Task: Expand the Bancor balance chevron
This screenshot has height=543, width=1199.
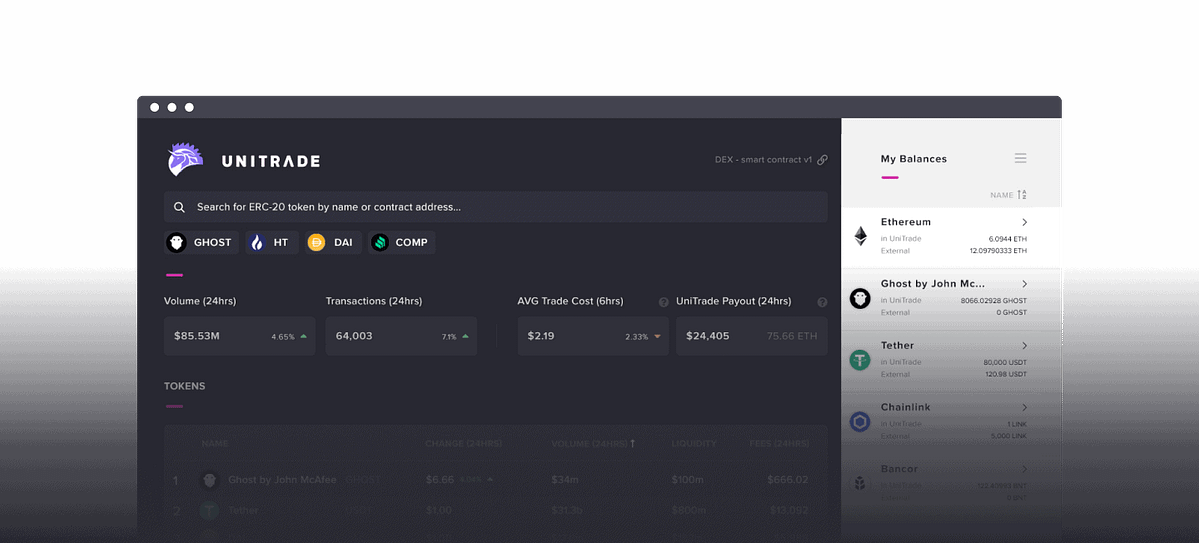Action: pos(1025,469)
